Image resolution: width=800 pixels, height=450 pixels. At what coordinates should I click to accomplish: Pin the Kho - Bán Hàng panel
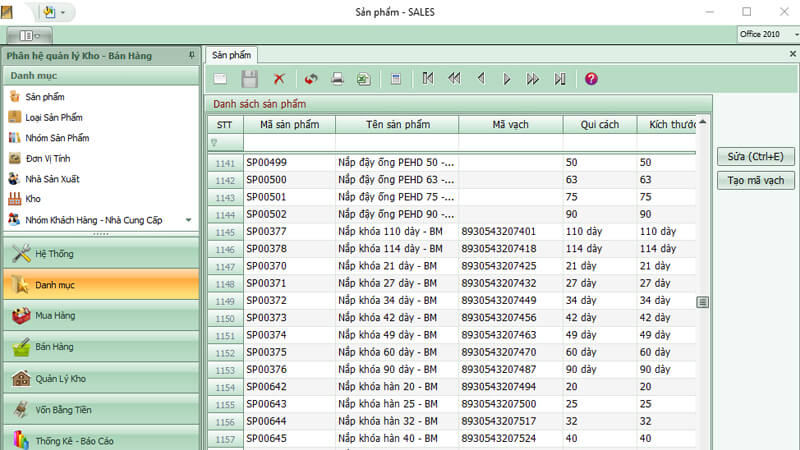[191, 55]
